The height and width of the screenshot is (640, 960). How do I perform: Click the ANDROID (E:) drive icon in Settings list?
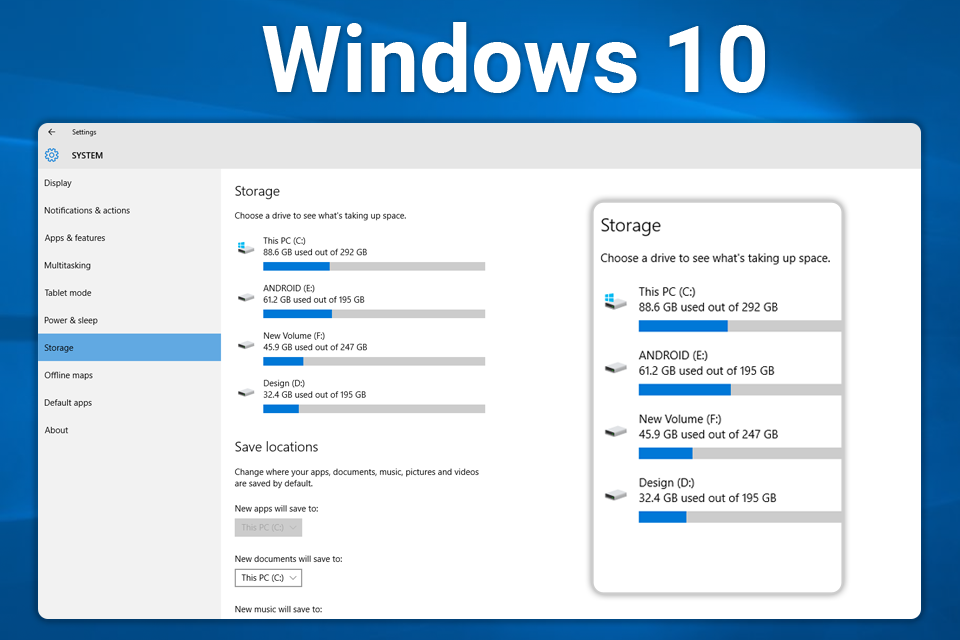tap(246, 298)
